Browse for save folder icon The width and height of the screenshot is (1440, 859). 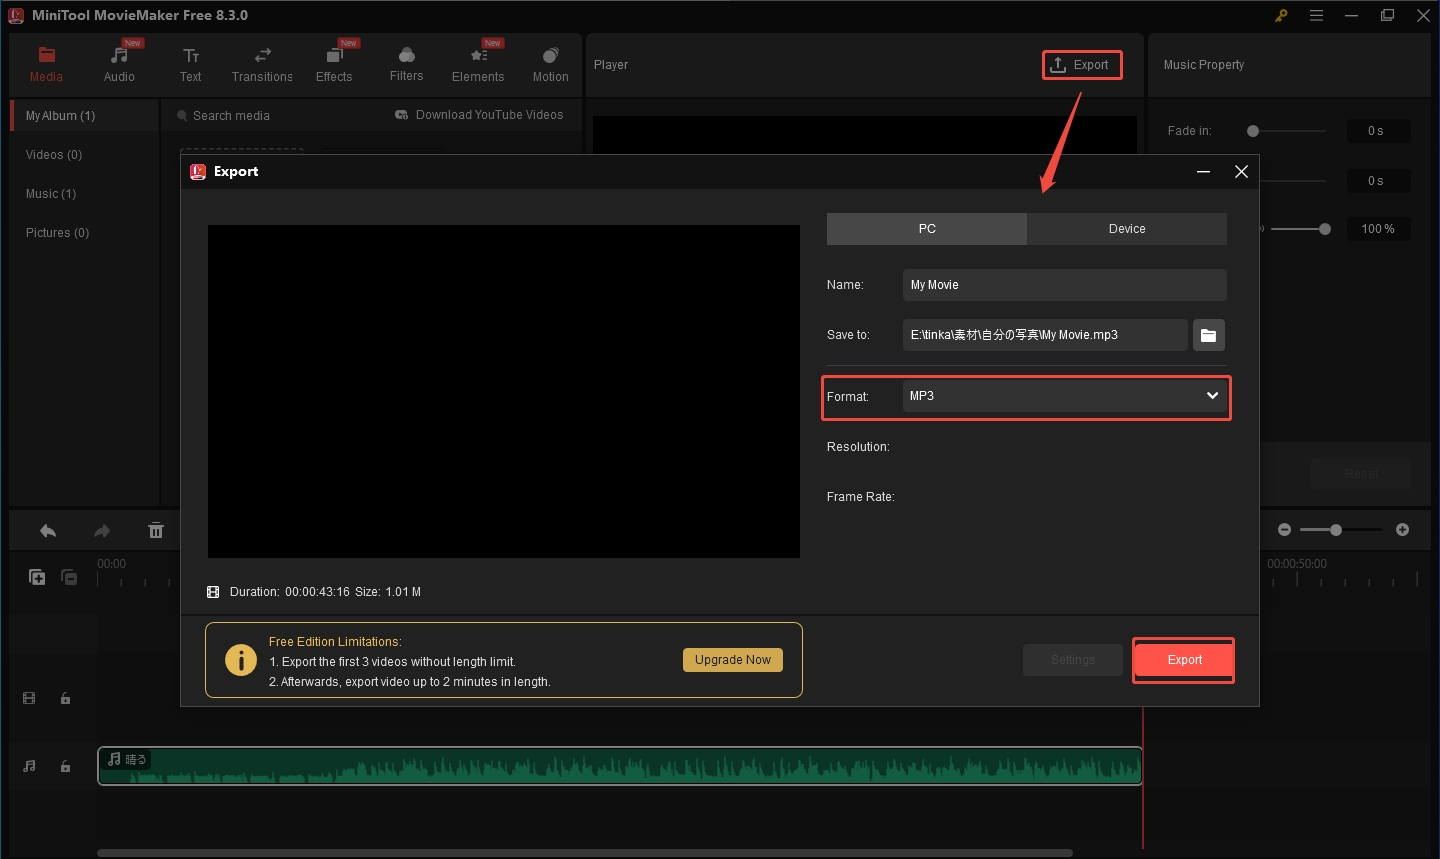tap(1209, 335)
